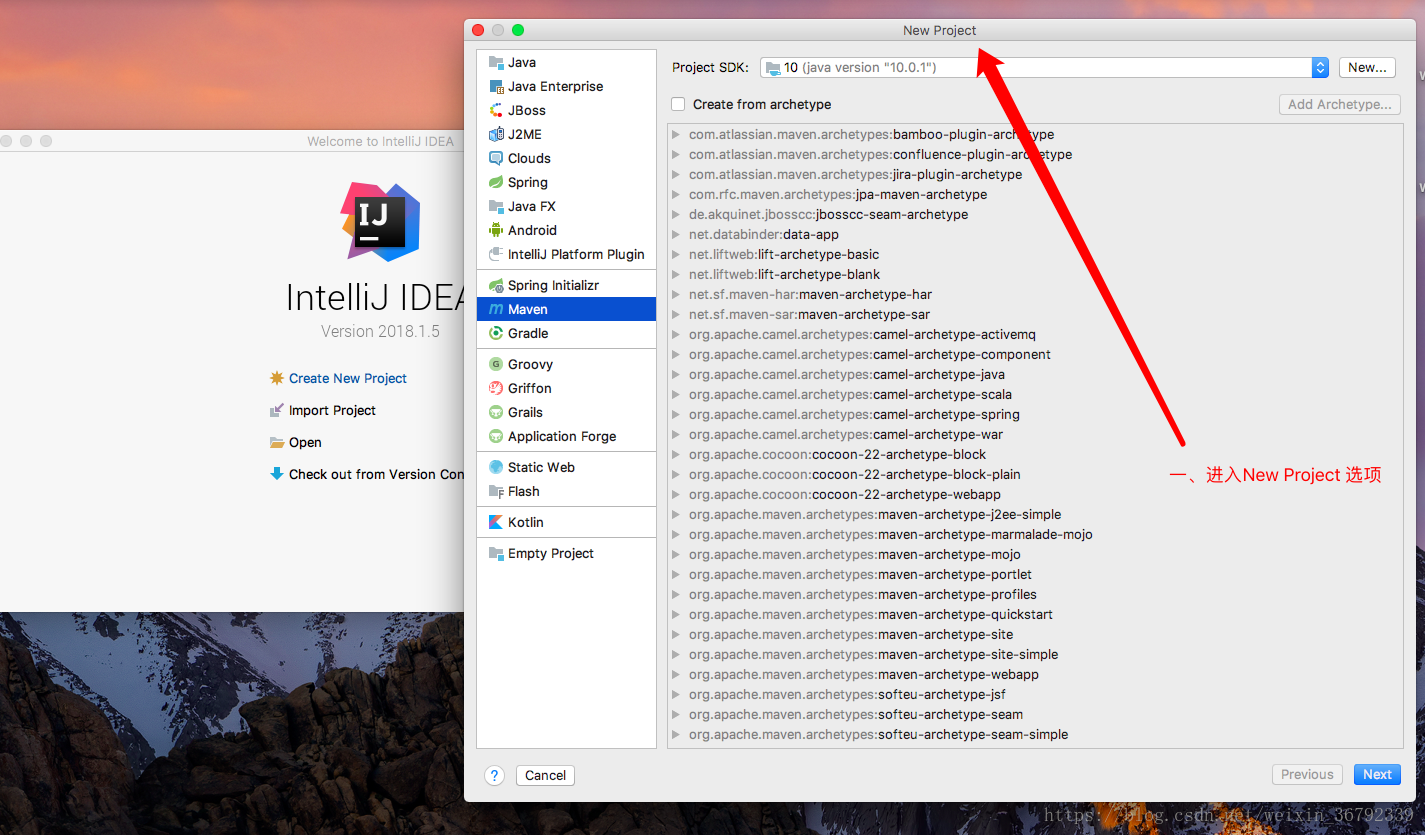Click the Clouds icon

pos(496,158)
